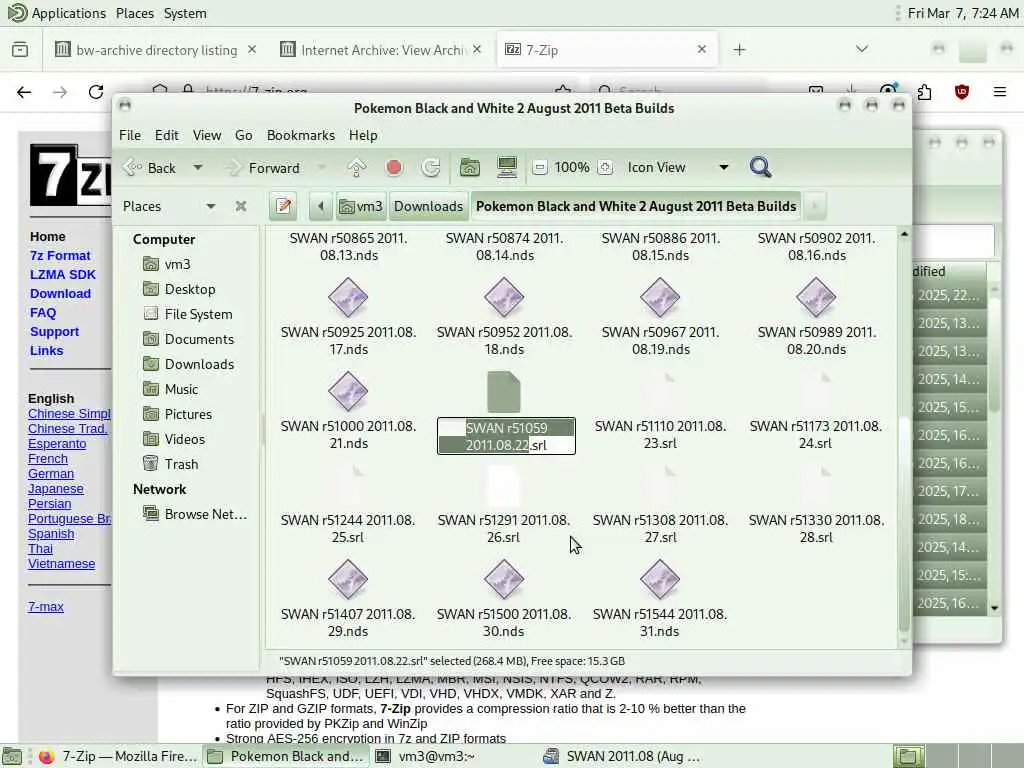Switch to Internet Archive browser tab
1024x768 pixels.
382,50
